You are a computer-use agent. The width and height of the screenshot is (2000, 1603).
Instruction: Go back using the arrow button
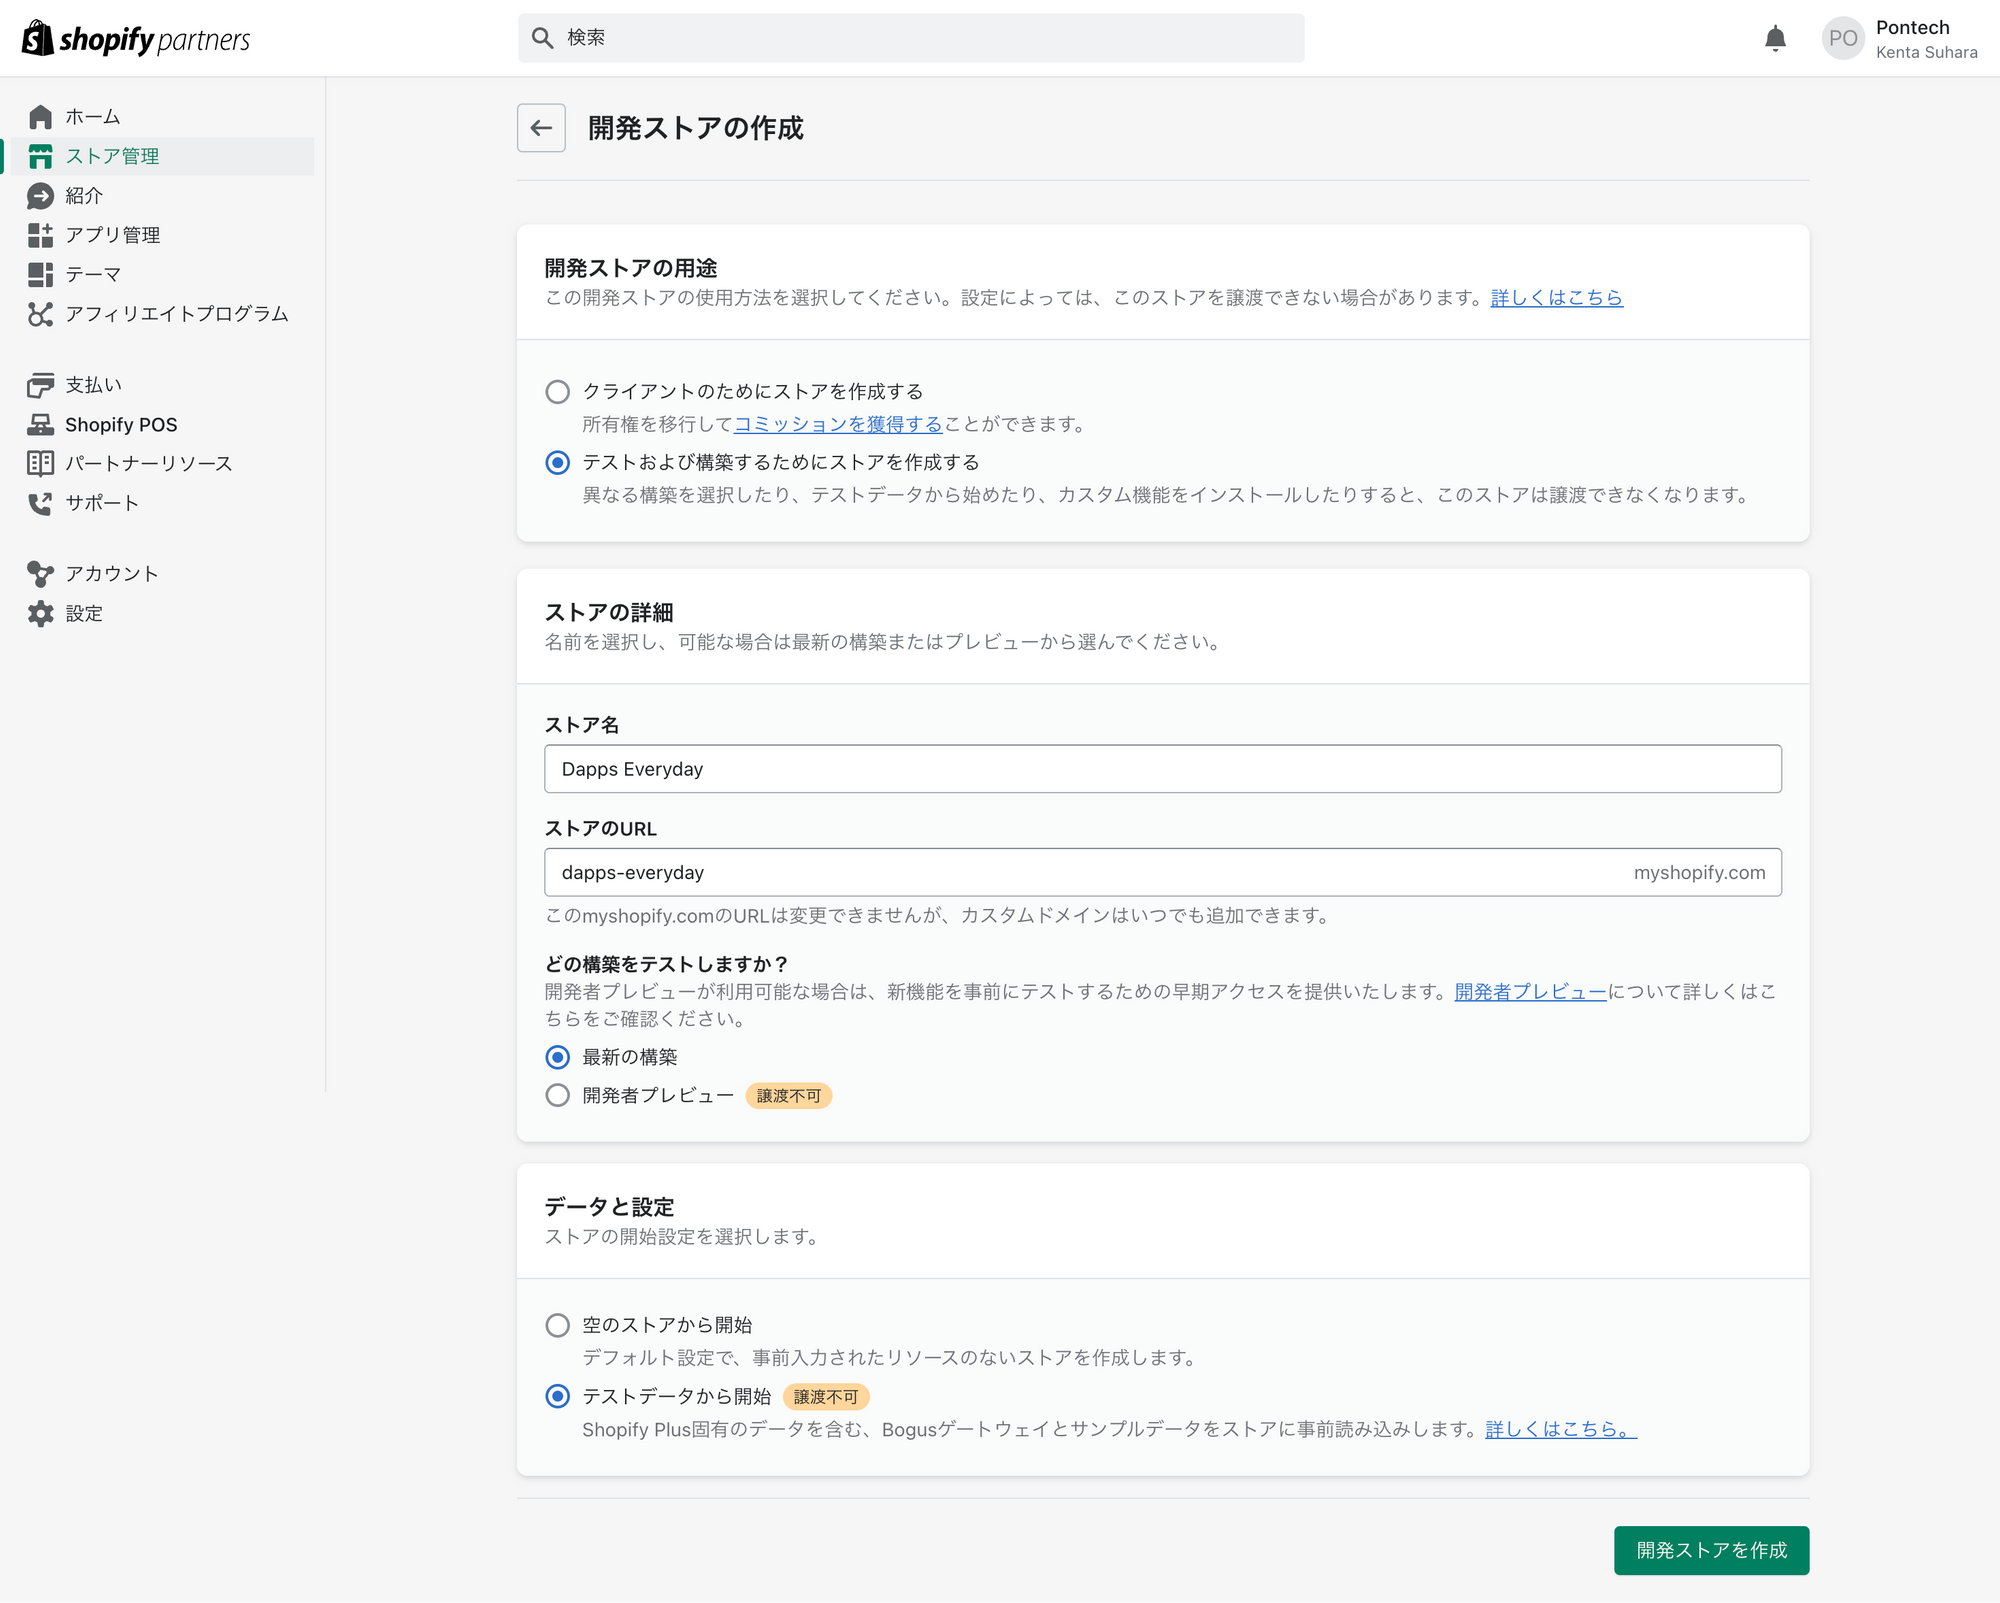click(x=541, y=128)
